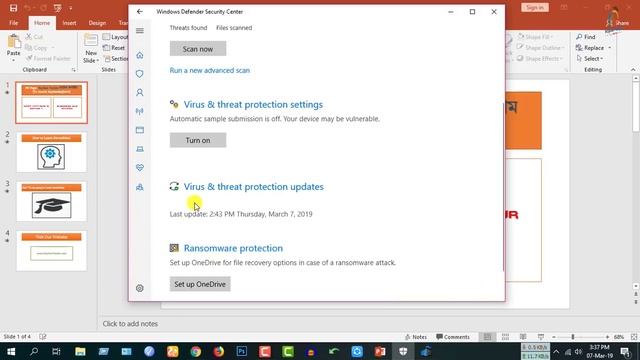The width and height of the screenshot is (640, 360).
Task: Open Virus & threat protection updates heading
Action: (x=253, y=187)
